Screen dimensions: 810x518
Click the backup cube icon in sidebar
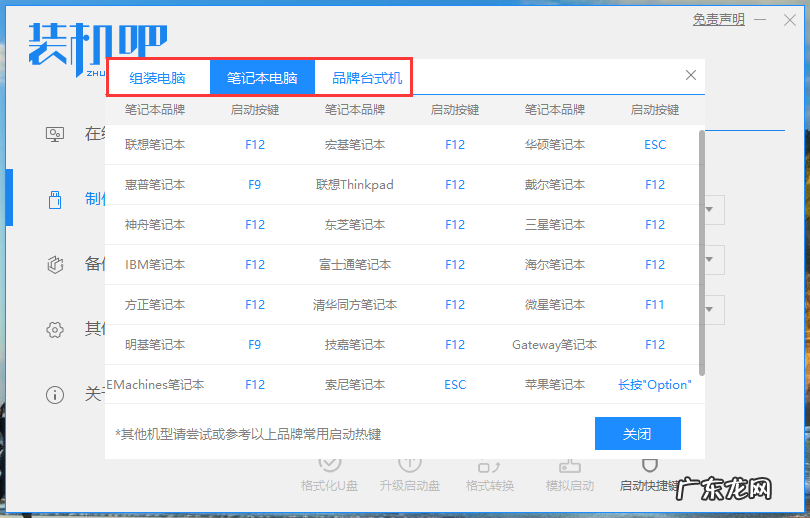[55, 264]
